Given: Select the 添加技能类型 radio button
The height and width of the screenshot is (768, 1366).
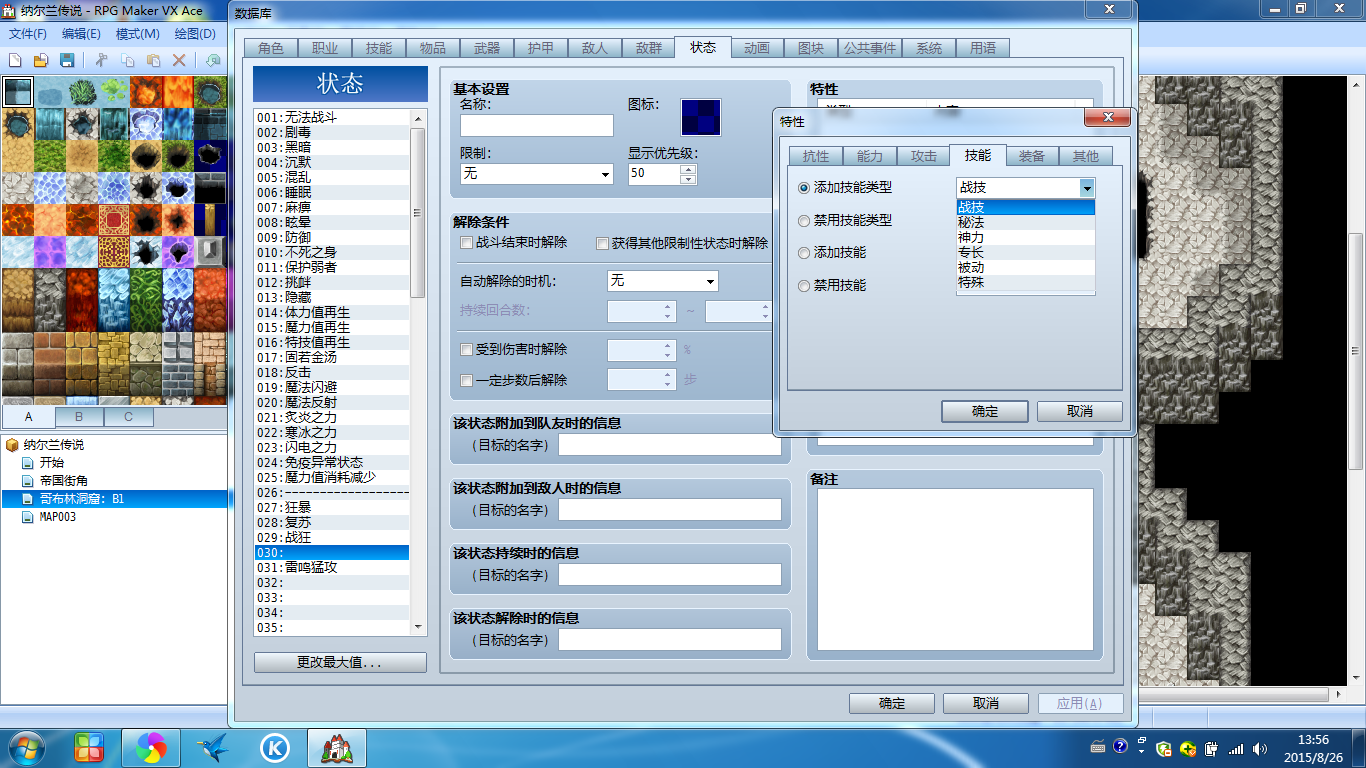Looking at the screenshot, I should tap(804, 188).
